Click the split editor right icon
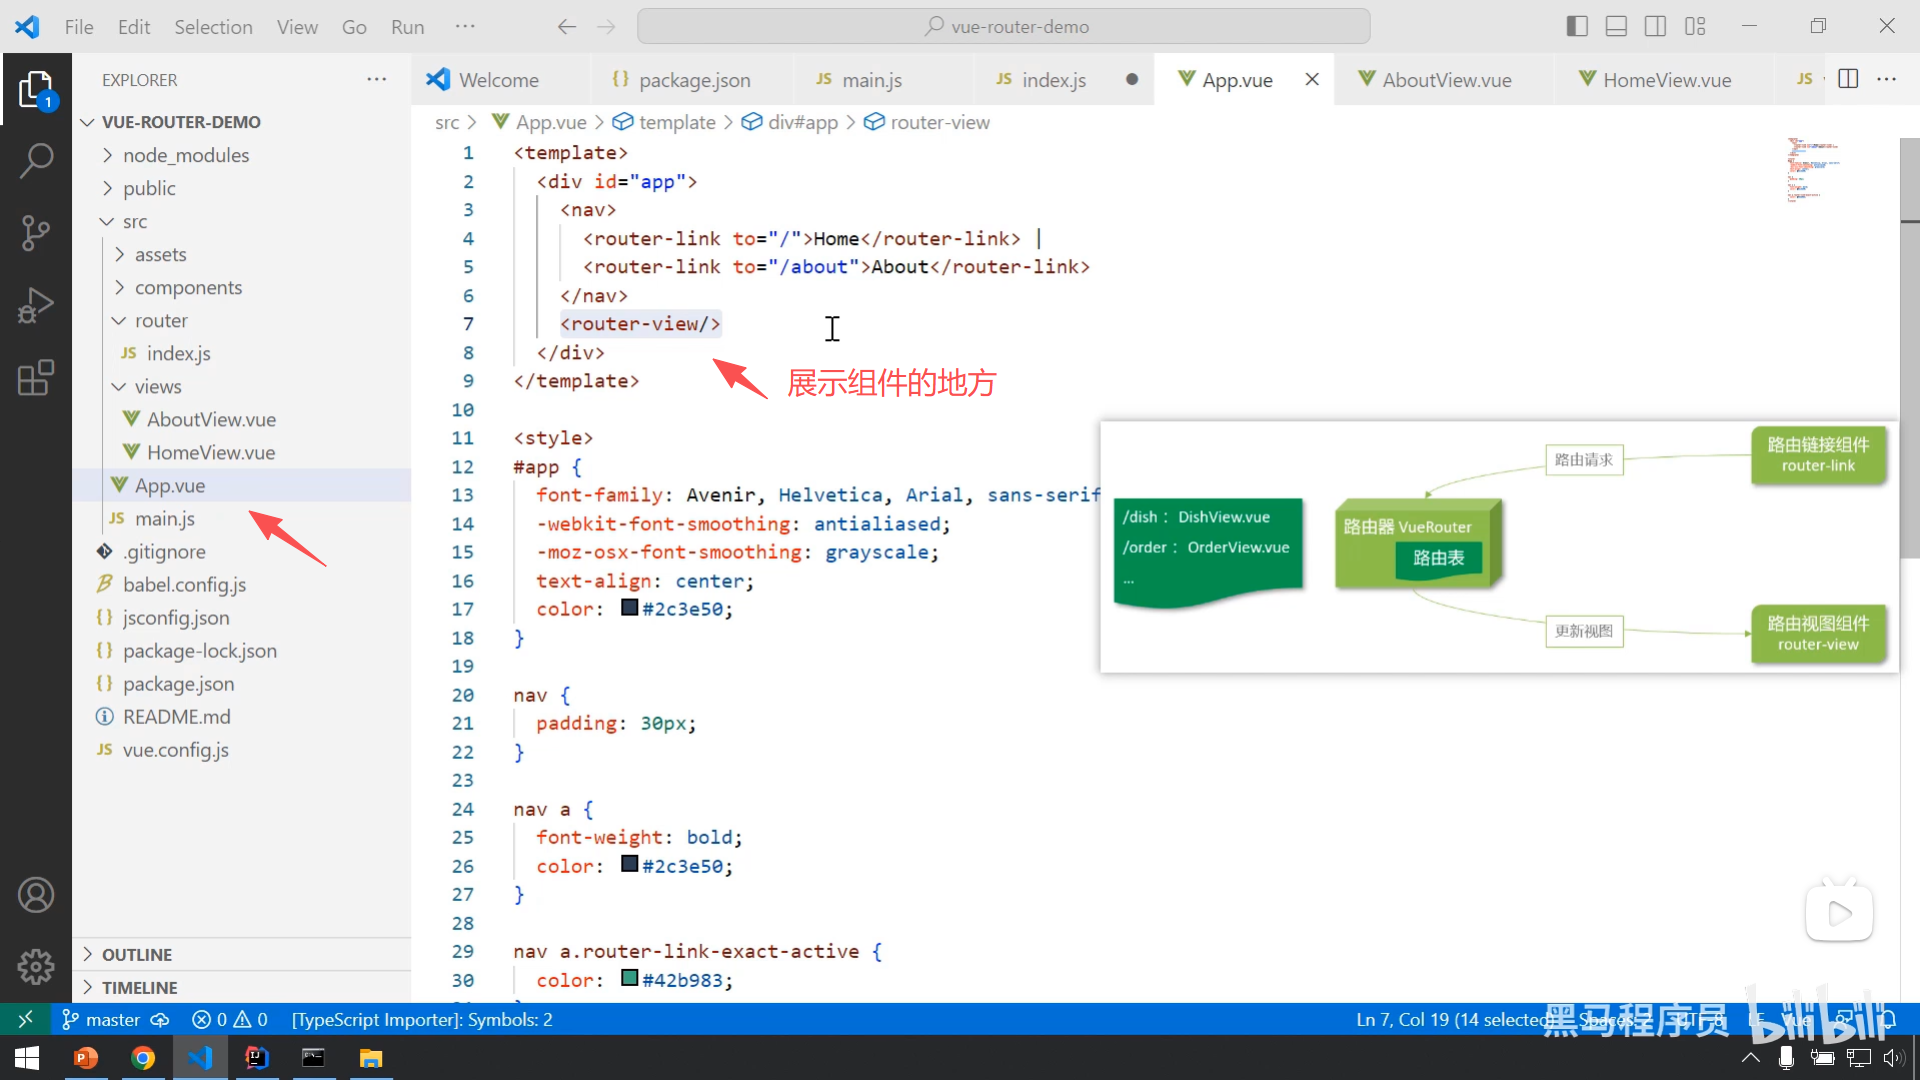Viewport: 1920px width, 1080px height. coord(1848,79)
